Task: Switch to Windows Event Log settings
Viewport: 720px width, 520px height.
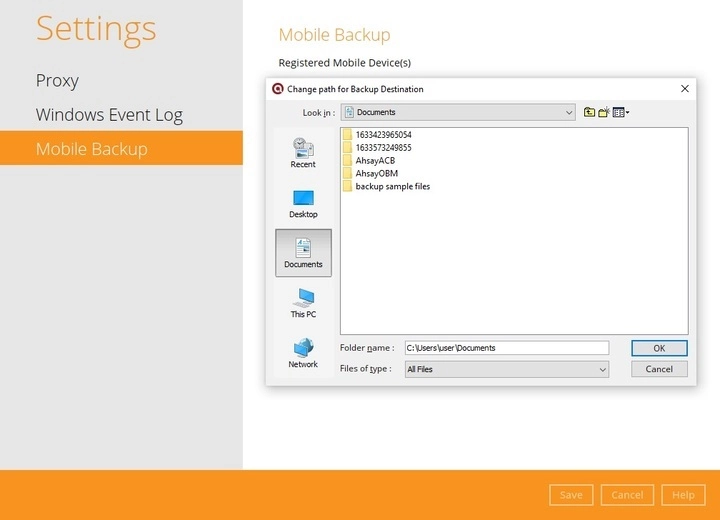Action: [109, 115]
